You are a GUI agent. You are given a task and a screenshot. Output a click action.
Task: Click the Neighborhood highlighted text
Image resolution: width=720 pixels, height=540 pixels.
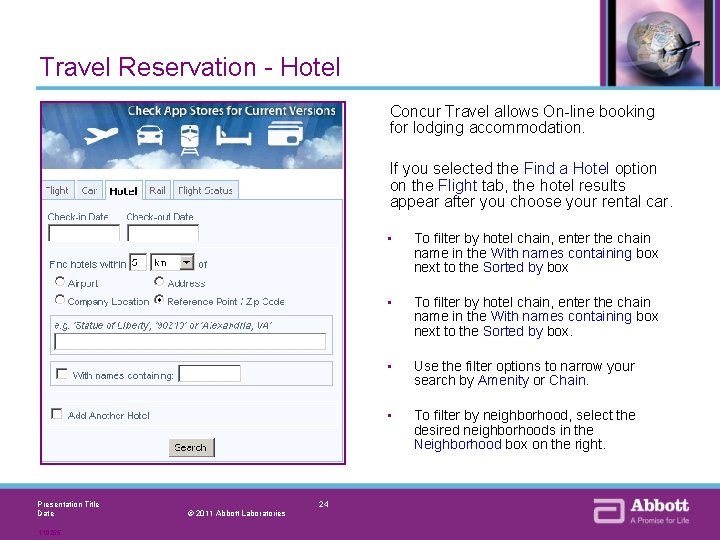click(x=457, y=444)
